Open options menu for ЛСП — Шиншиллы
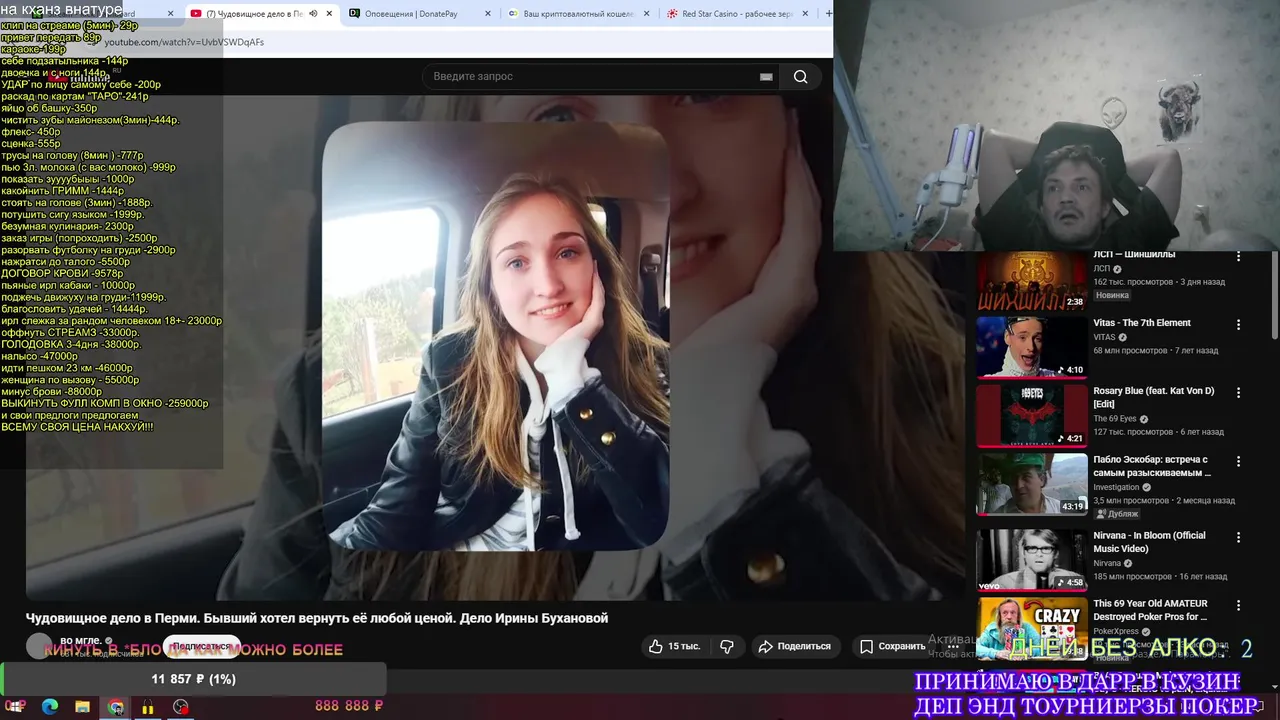1280x720 pixels. pyautogui.click(x=1238, y=256)
